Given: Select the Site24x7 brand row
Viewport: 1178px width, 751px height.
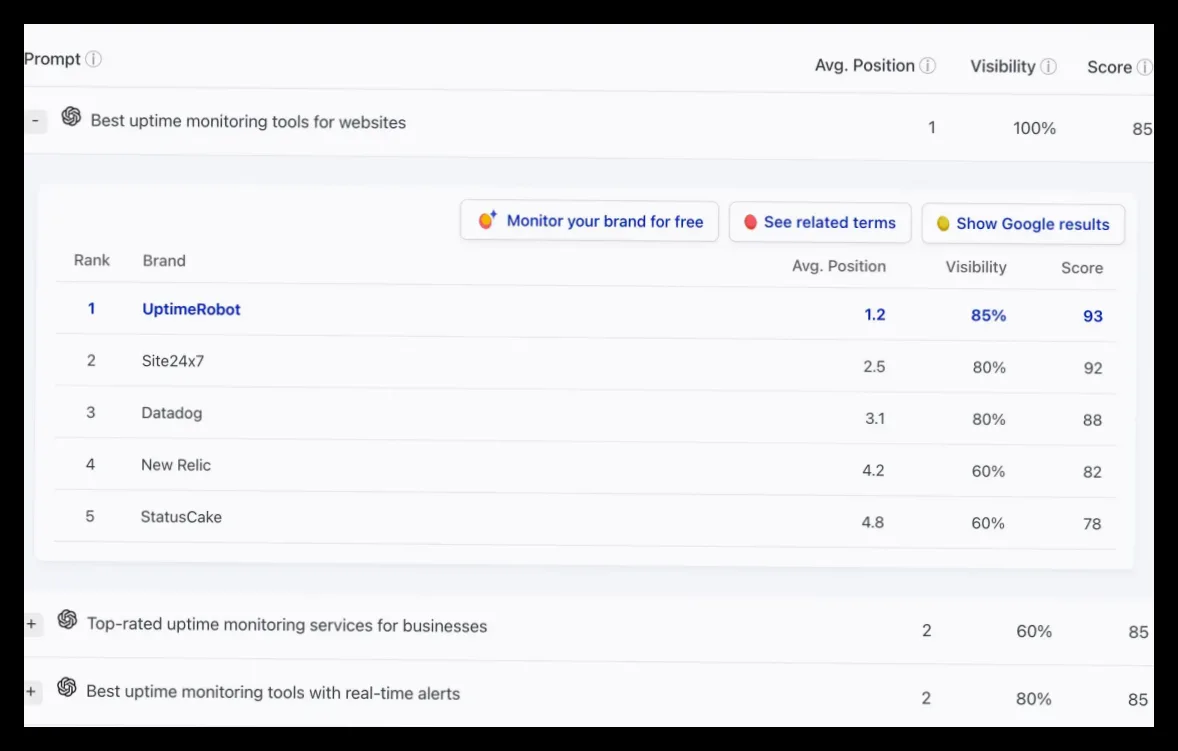Looking at the screenshot, I should [x=585, y=363].
